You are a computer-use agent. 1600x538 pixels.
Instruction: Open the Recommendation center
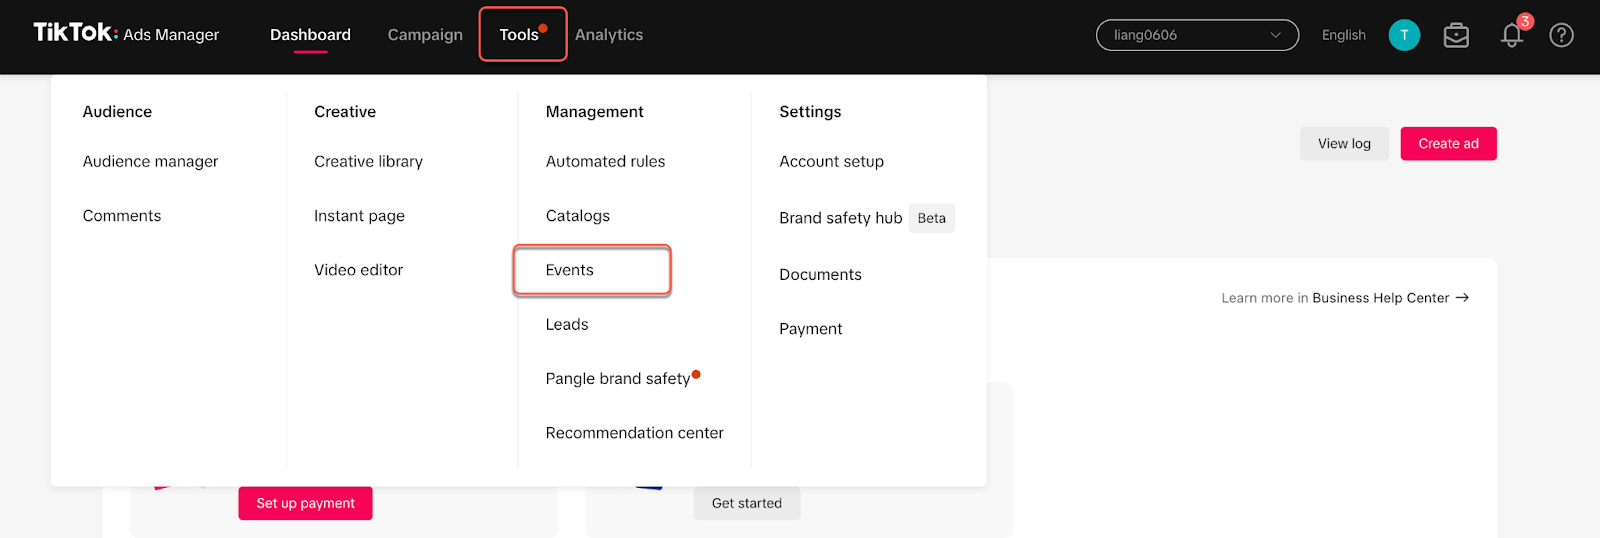point(634,433)
